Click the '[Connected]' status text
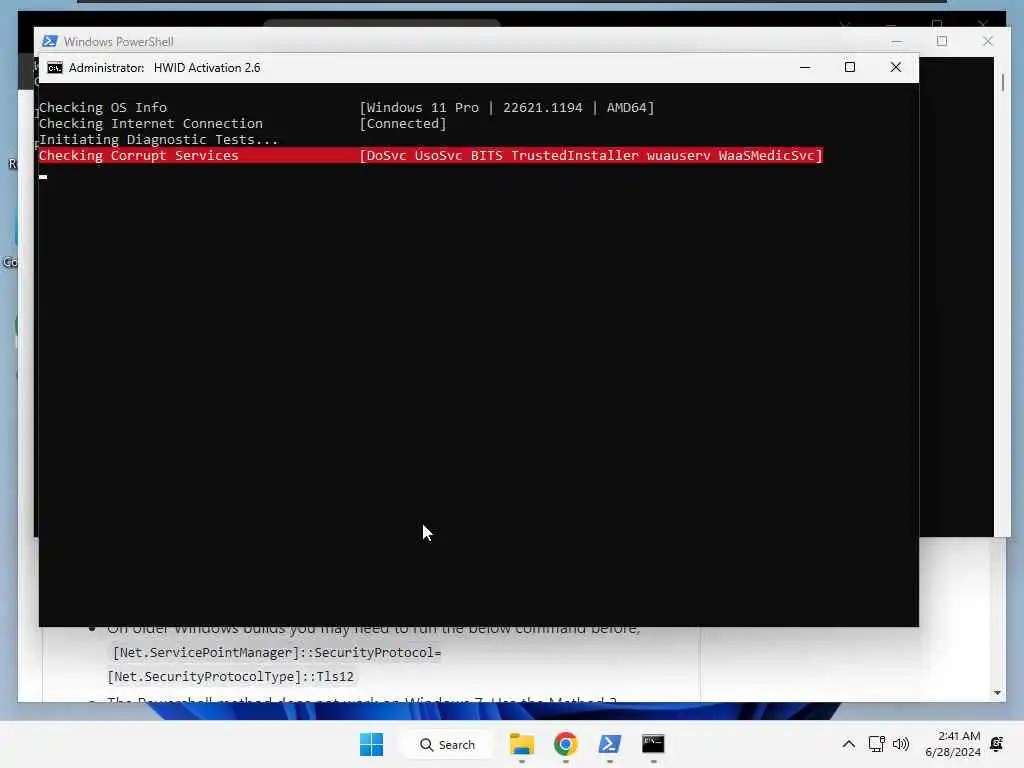The image size is (1024, 768). click(x=403, y=123)
